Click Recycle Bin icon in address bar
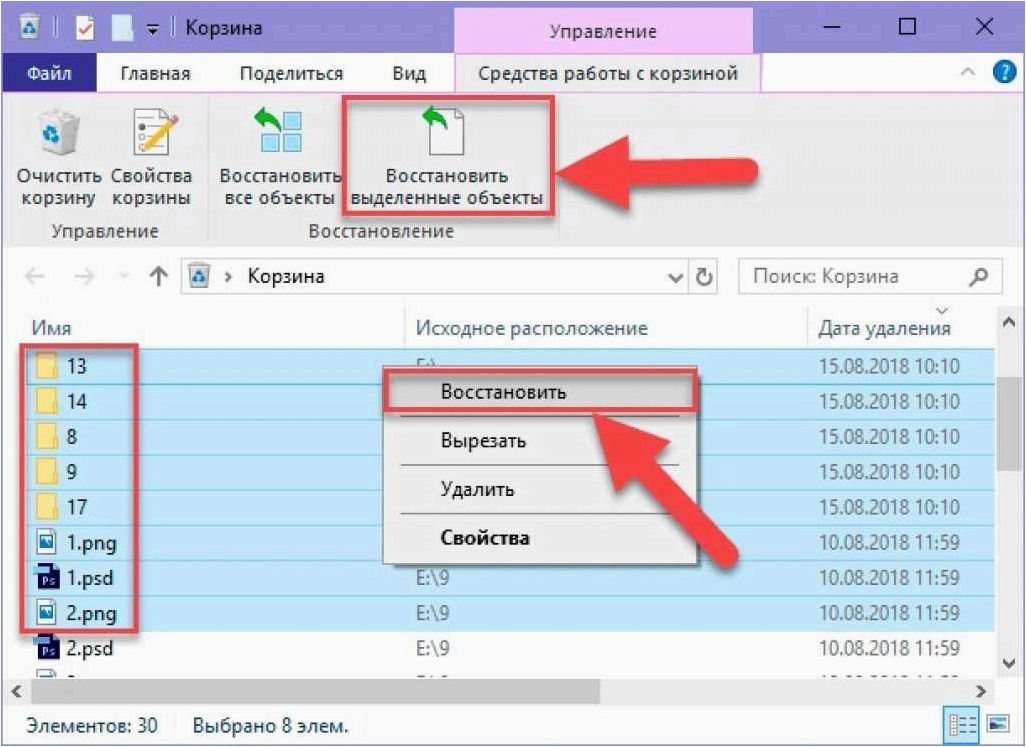The width and height of the screenshot is (1026, 747). pyautogui.click(x=199, y=276)
